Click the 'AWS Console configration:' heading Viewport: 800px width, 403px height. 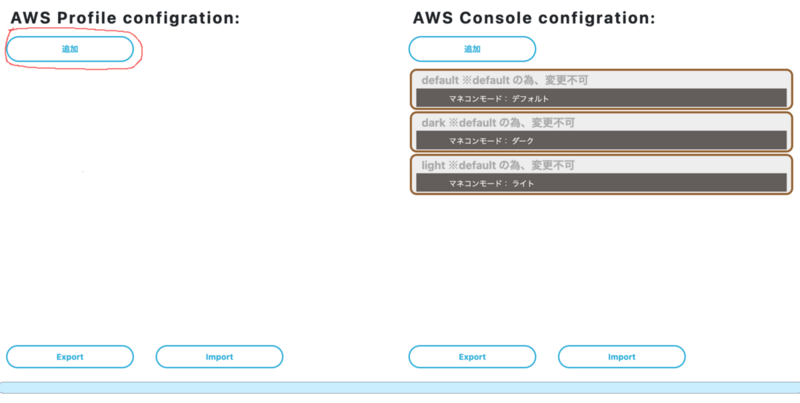[534, 18]
